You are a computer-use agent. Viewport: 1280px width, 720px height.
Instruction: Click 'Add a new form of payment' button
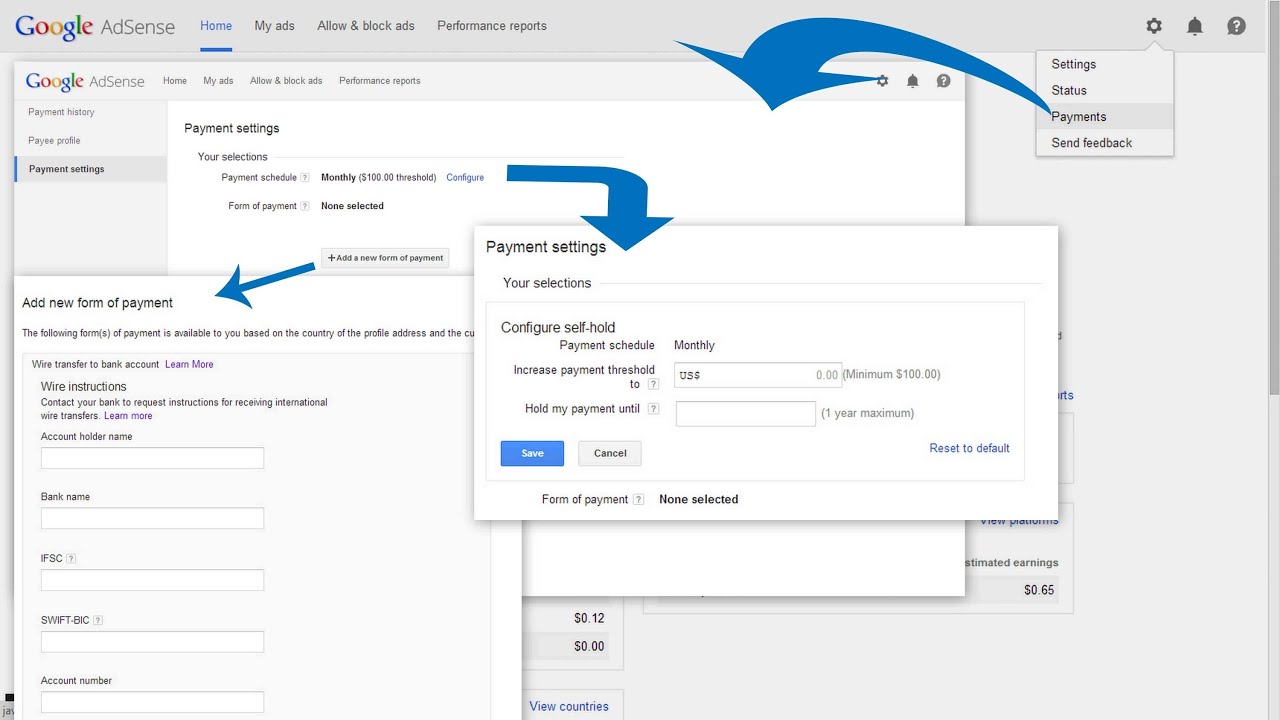[x=385, y=258]
